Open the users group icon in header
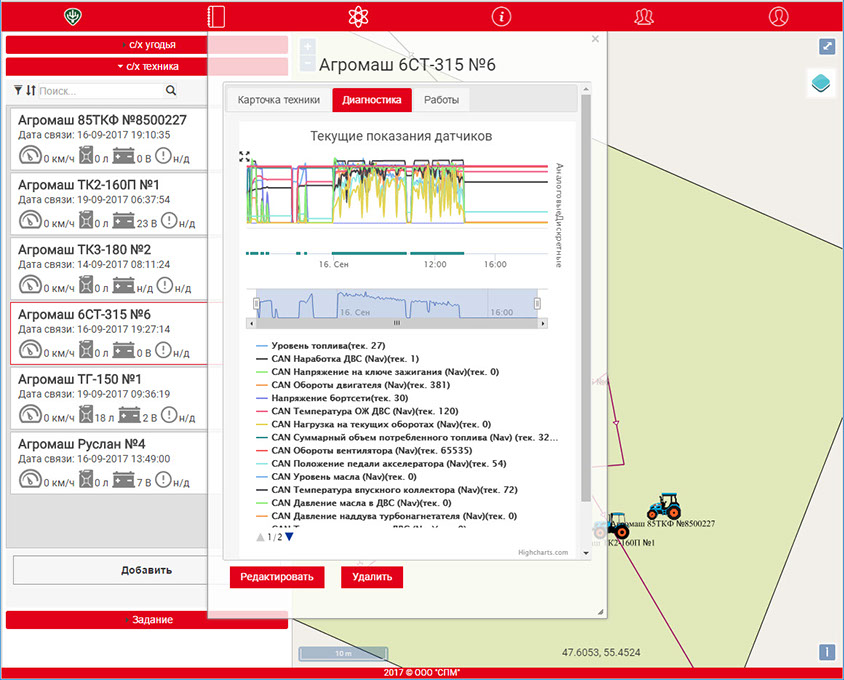Image resolution: width=844 pixels, height=680 pixels. (645, 16)
